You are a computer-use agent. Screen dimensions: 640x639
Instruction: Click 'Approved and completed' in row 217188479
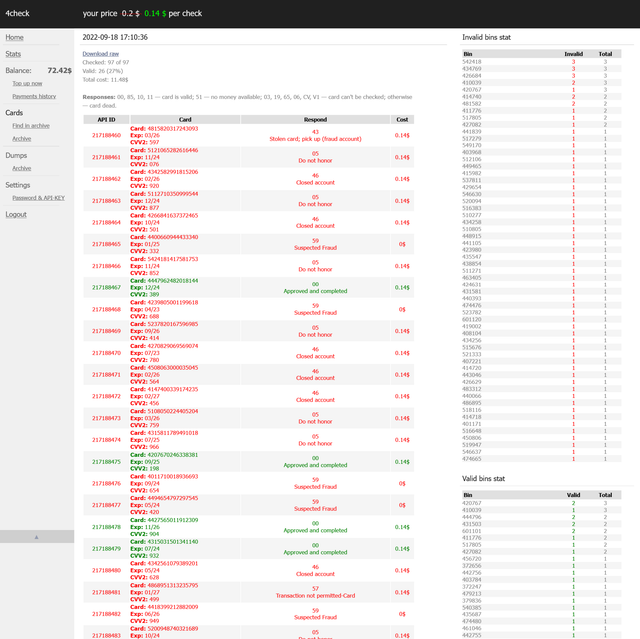click(x=315, y=552)
